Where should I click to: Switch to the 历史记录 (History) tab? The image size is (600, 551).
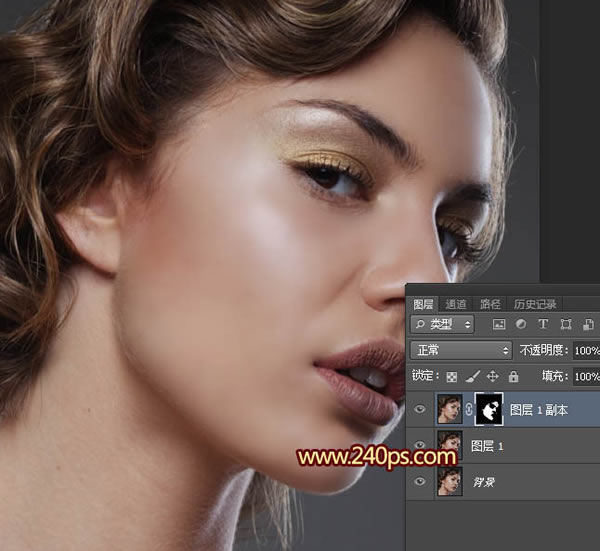tap(535, 304)
